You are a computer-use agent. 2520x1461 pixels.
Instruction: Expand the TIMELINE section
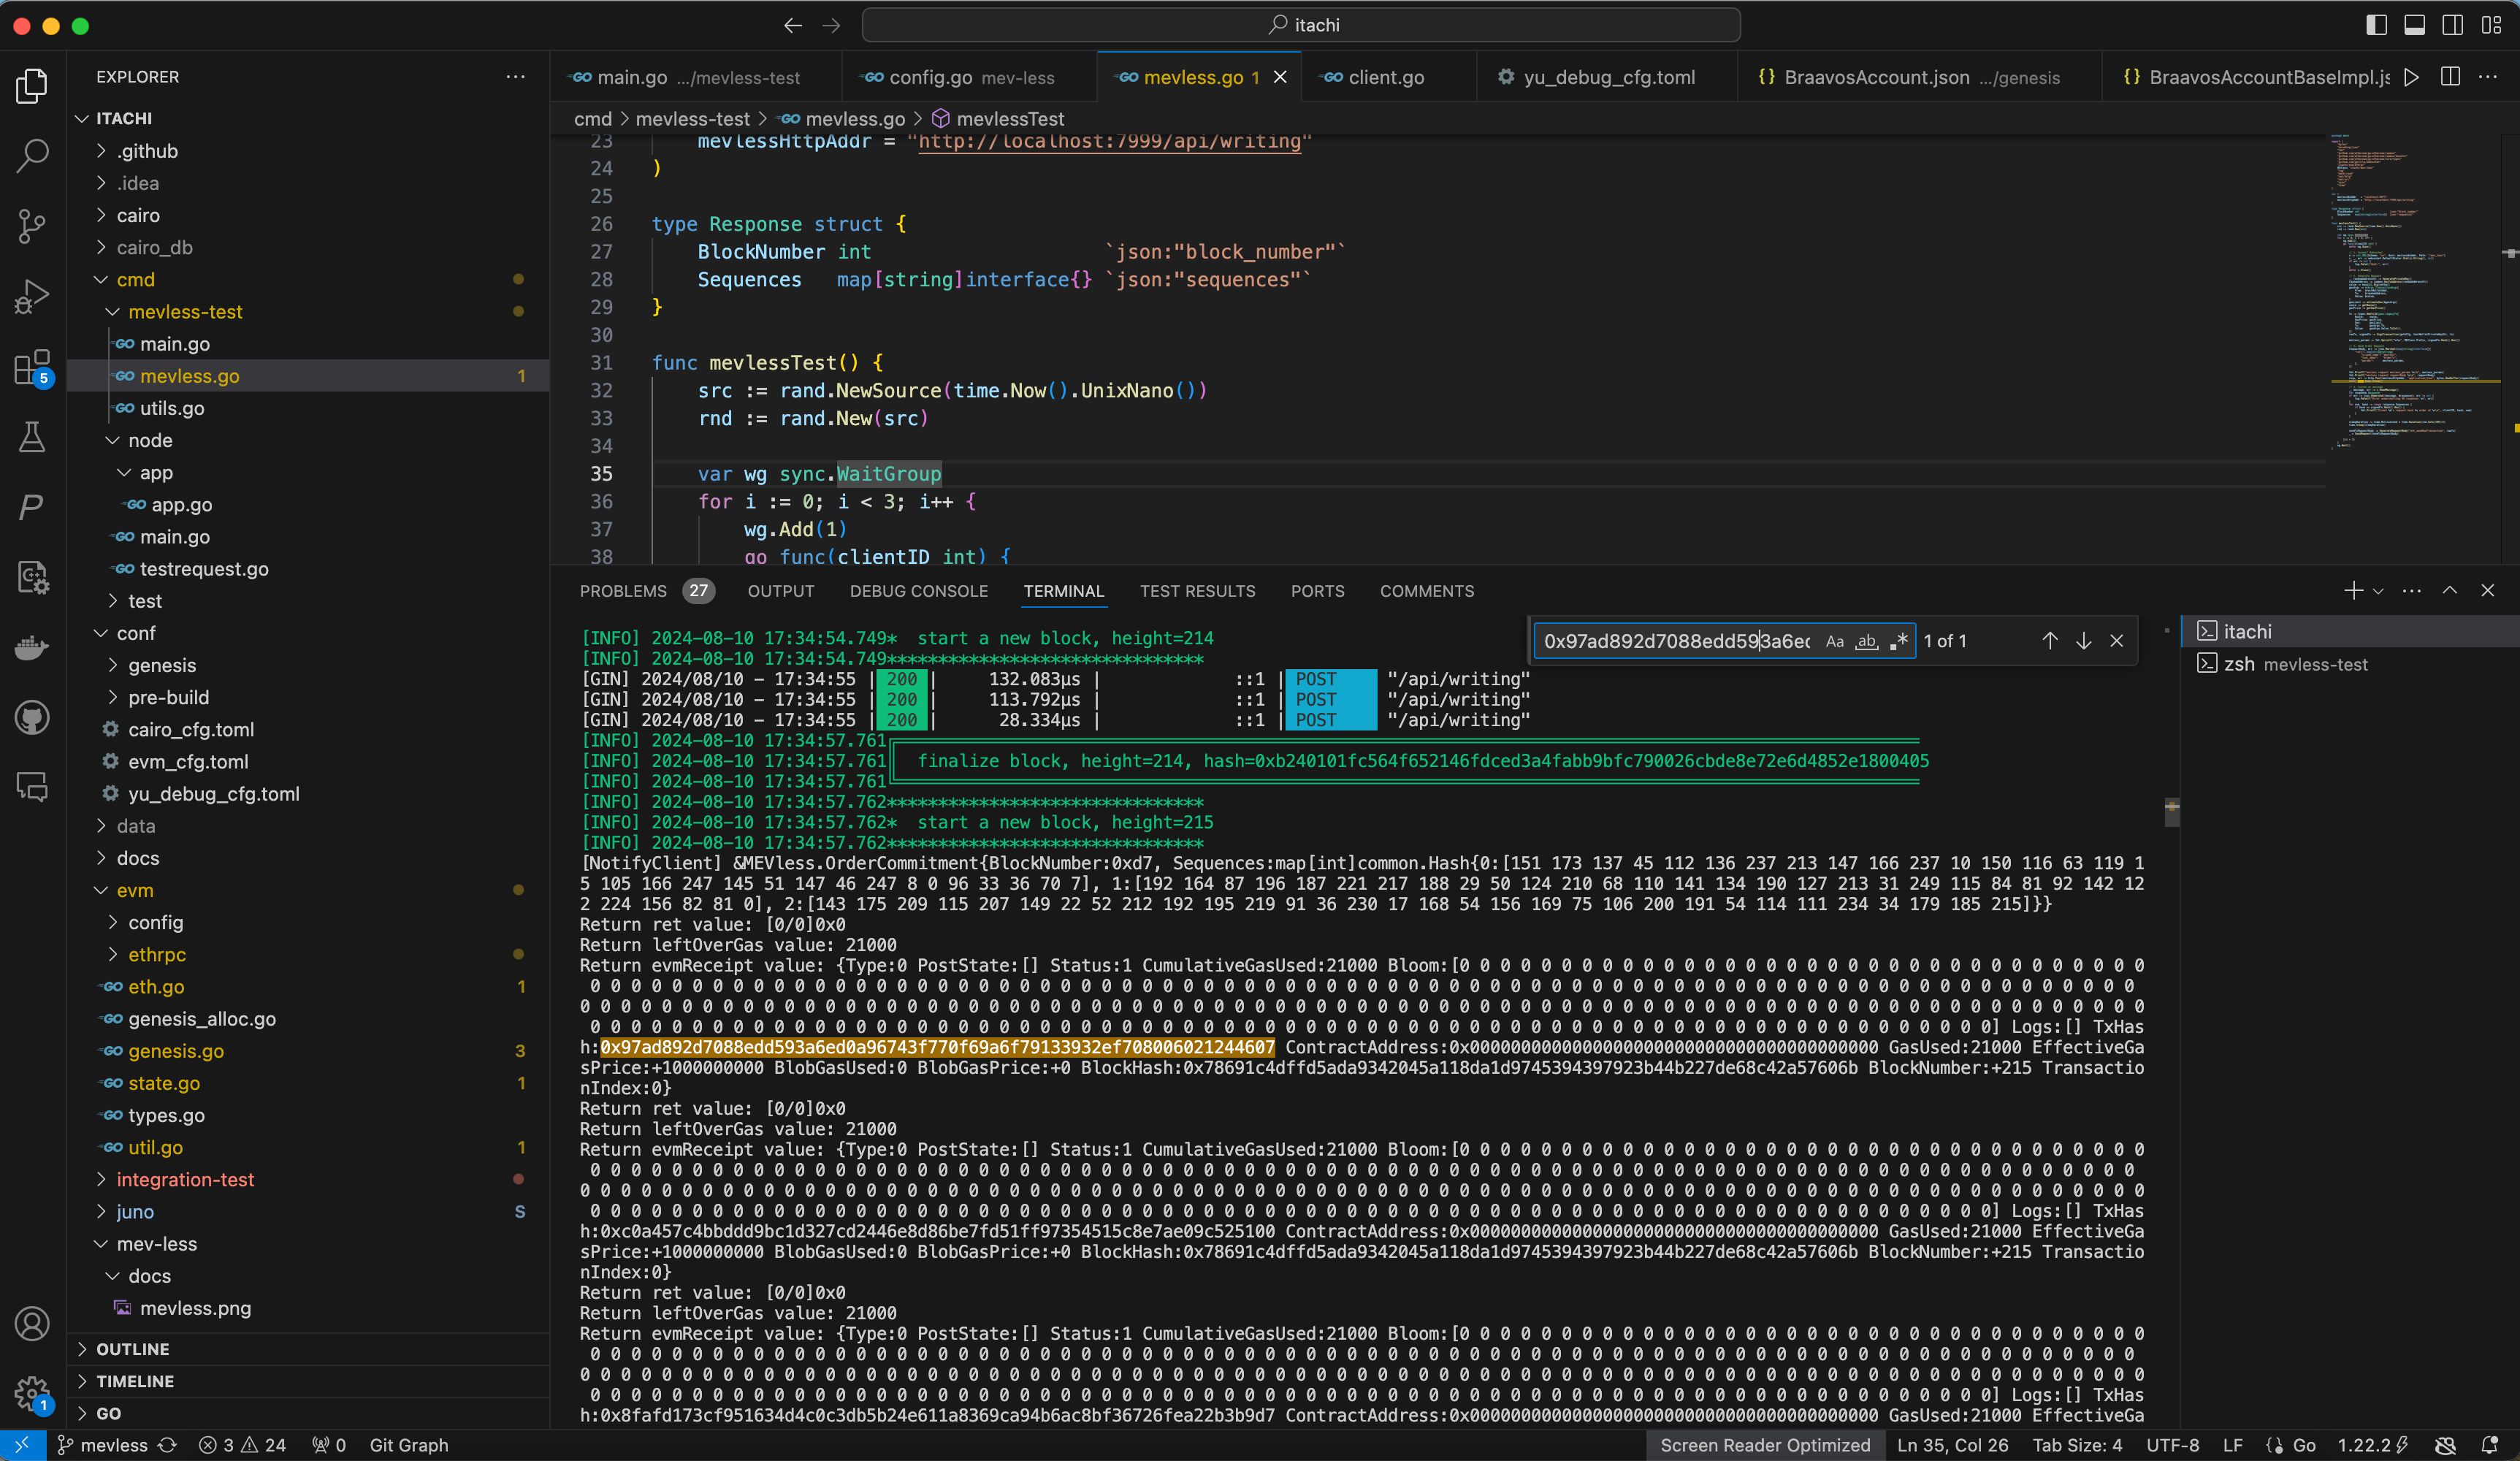[x=308, y=1381]
